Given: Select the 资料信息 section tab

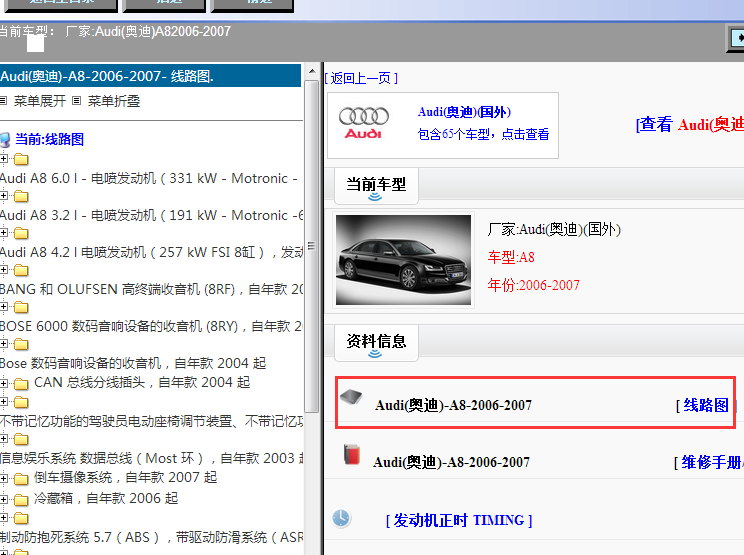Looking at the screenshot, I should tap(376, 343).
